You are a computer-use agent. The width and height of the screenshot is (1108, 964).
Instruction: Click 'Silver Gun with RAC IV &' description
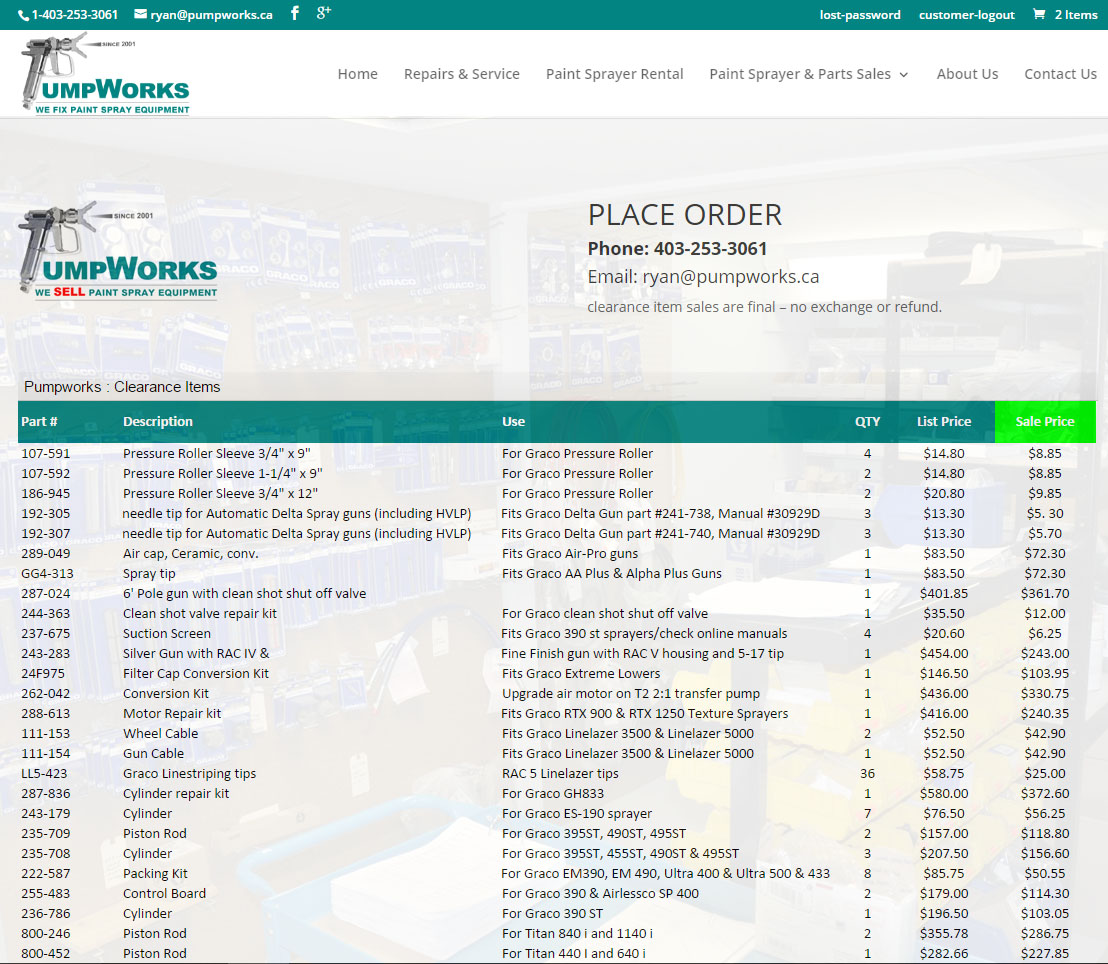pos(196,654)
